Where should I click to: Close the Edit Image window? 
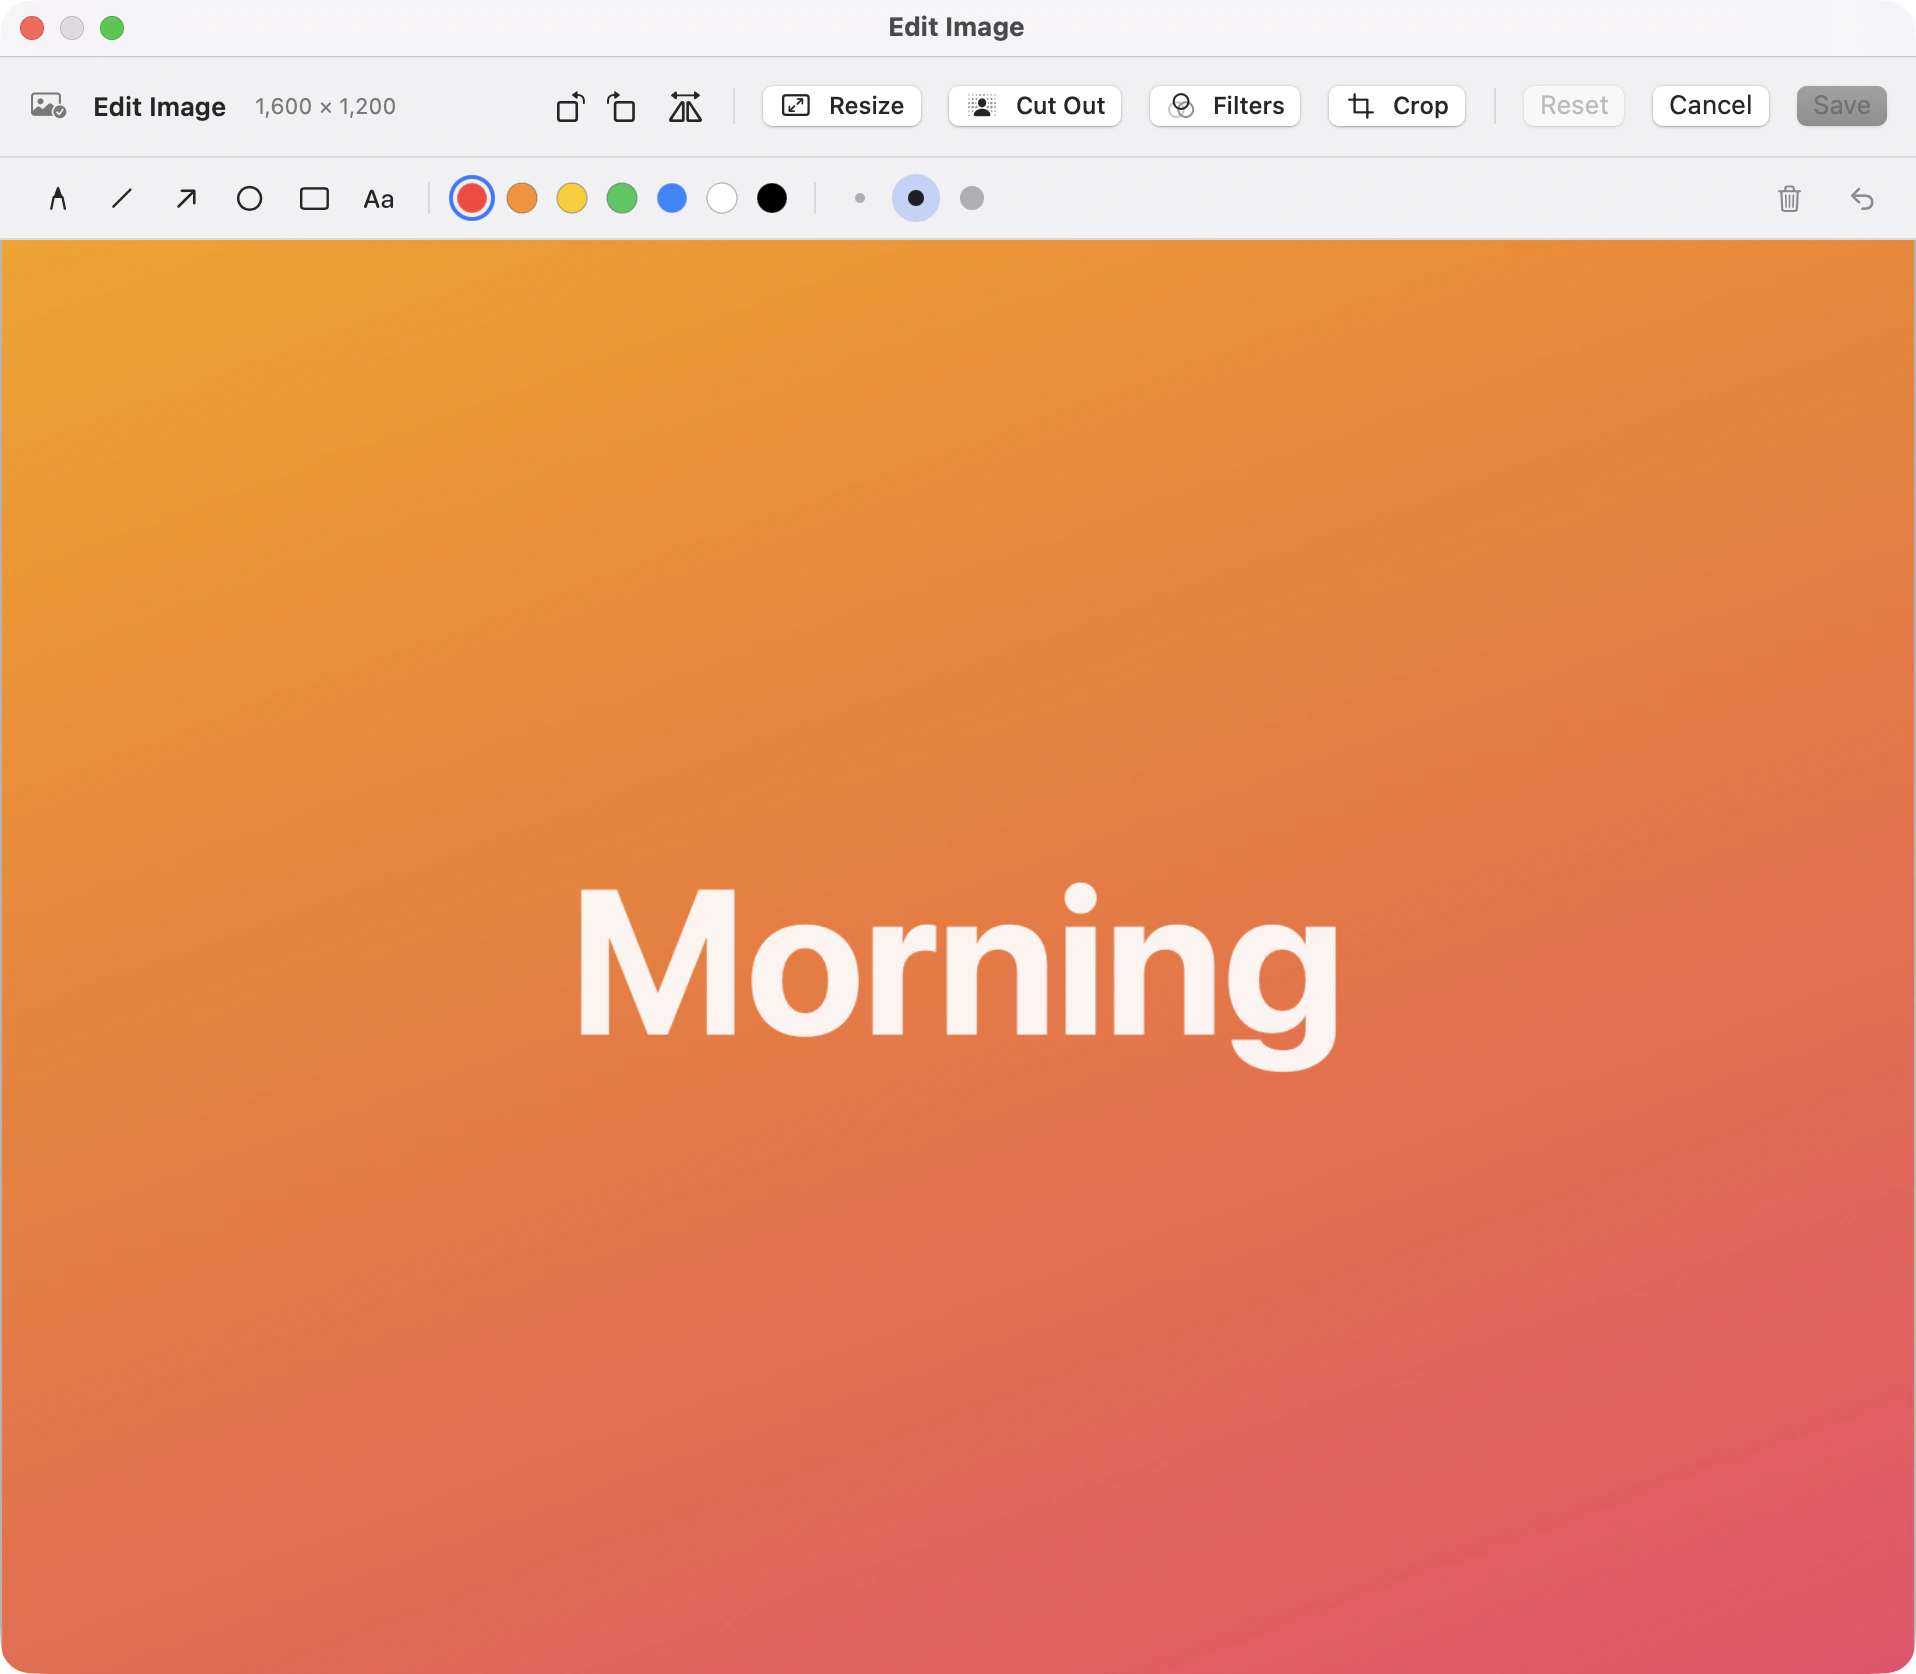point(32,28)
